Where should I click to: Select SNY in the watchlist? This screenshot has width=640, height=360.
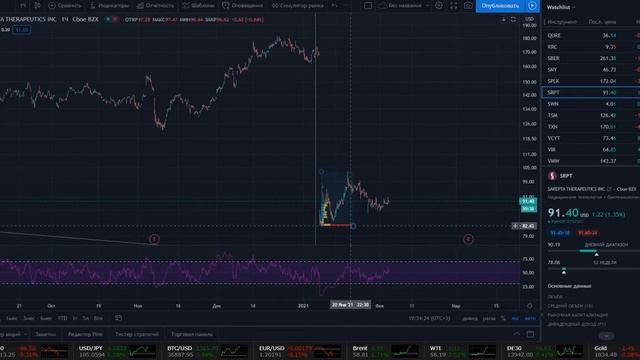pyautogui.click(x=591, y=70)
